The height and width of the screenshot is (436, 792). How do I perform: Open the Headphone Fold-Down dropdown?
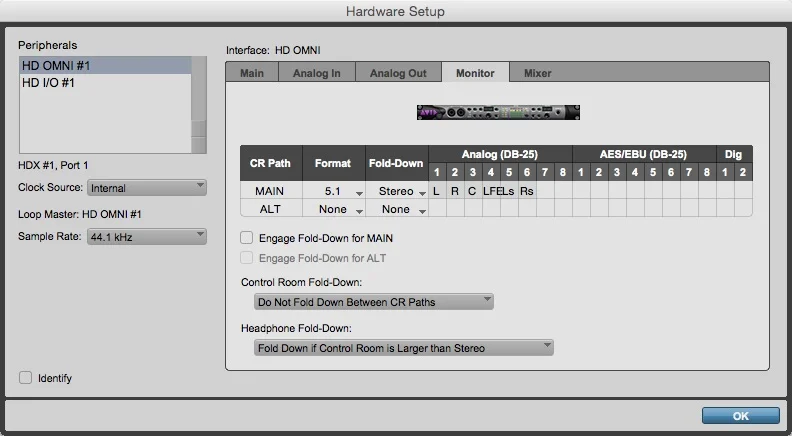[404, 348]
